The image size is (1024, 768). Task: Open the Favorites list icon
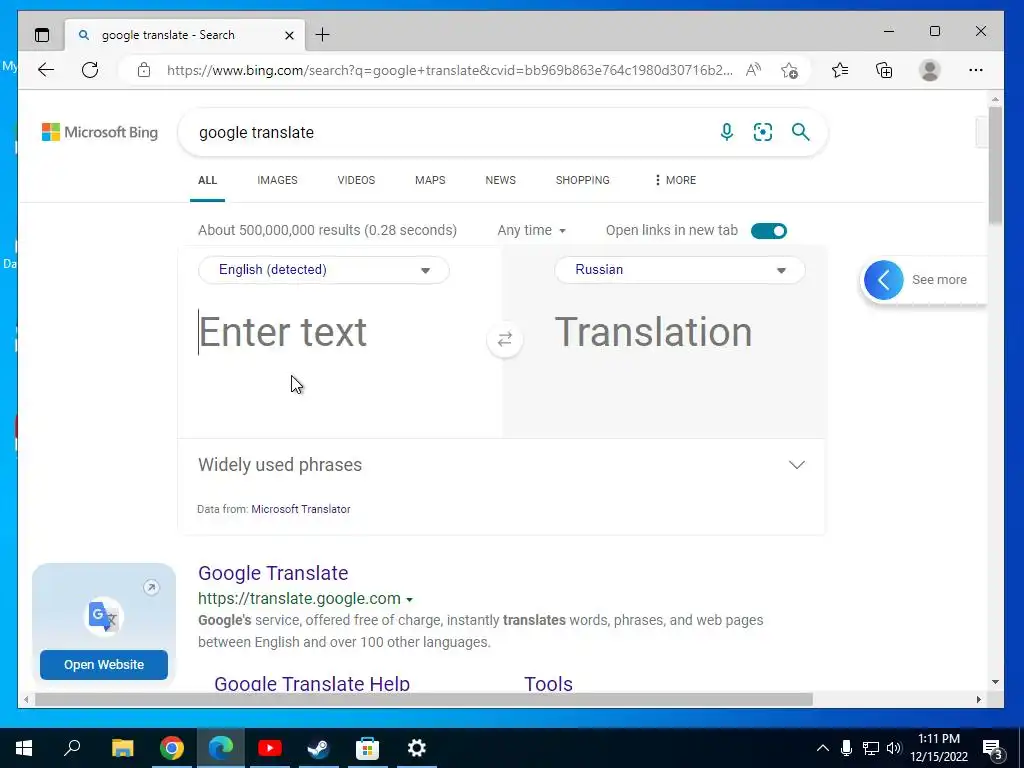coord(840,70)
